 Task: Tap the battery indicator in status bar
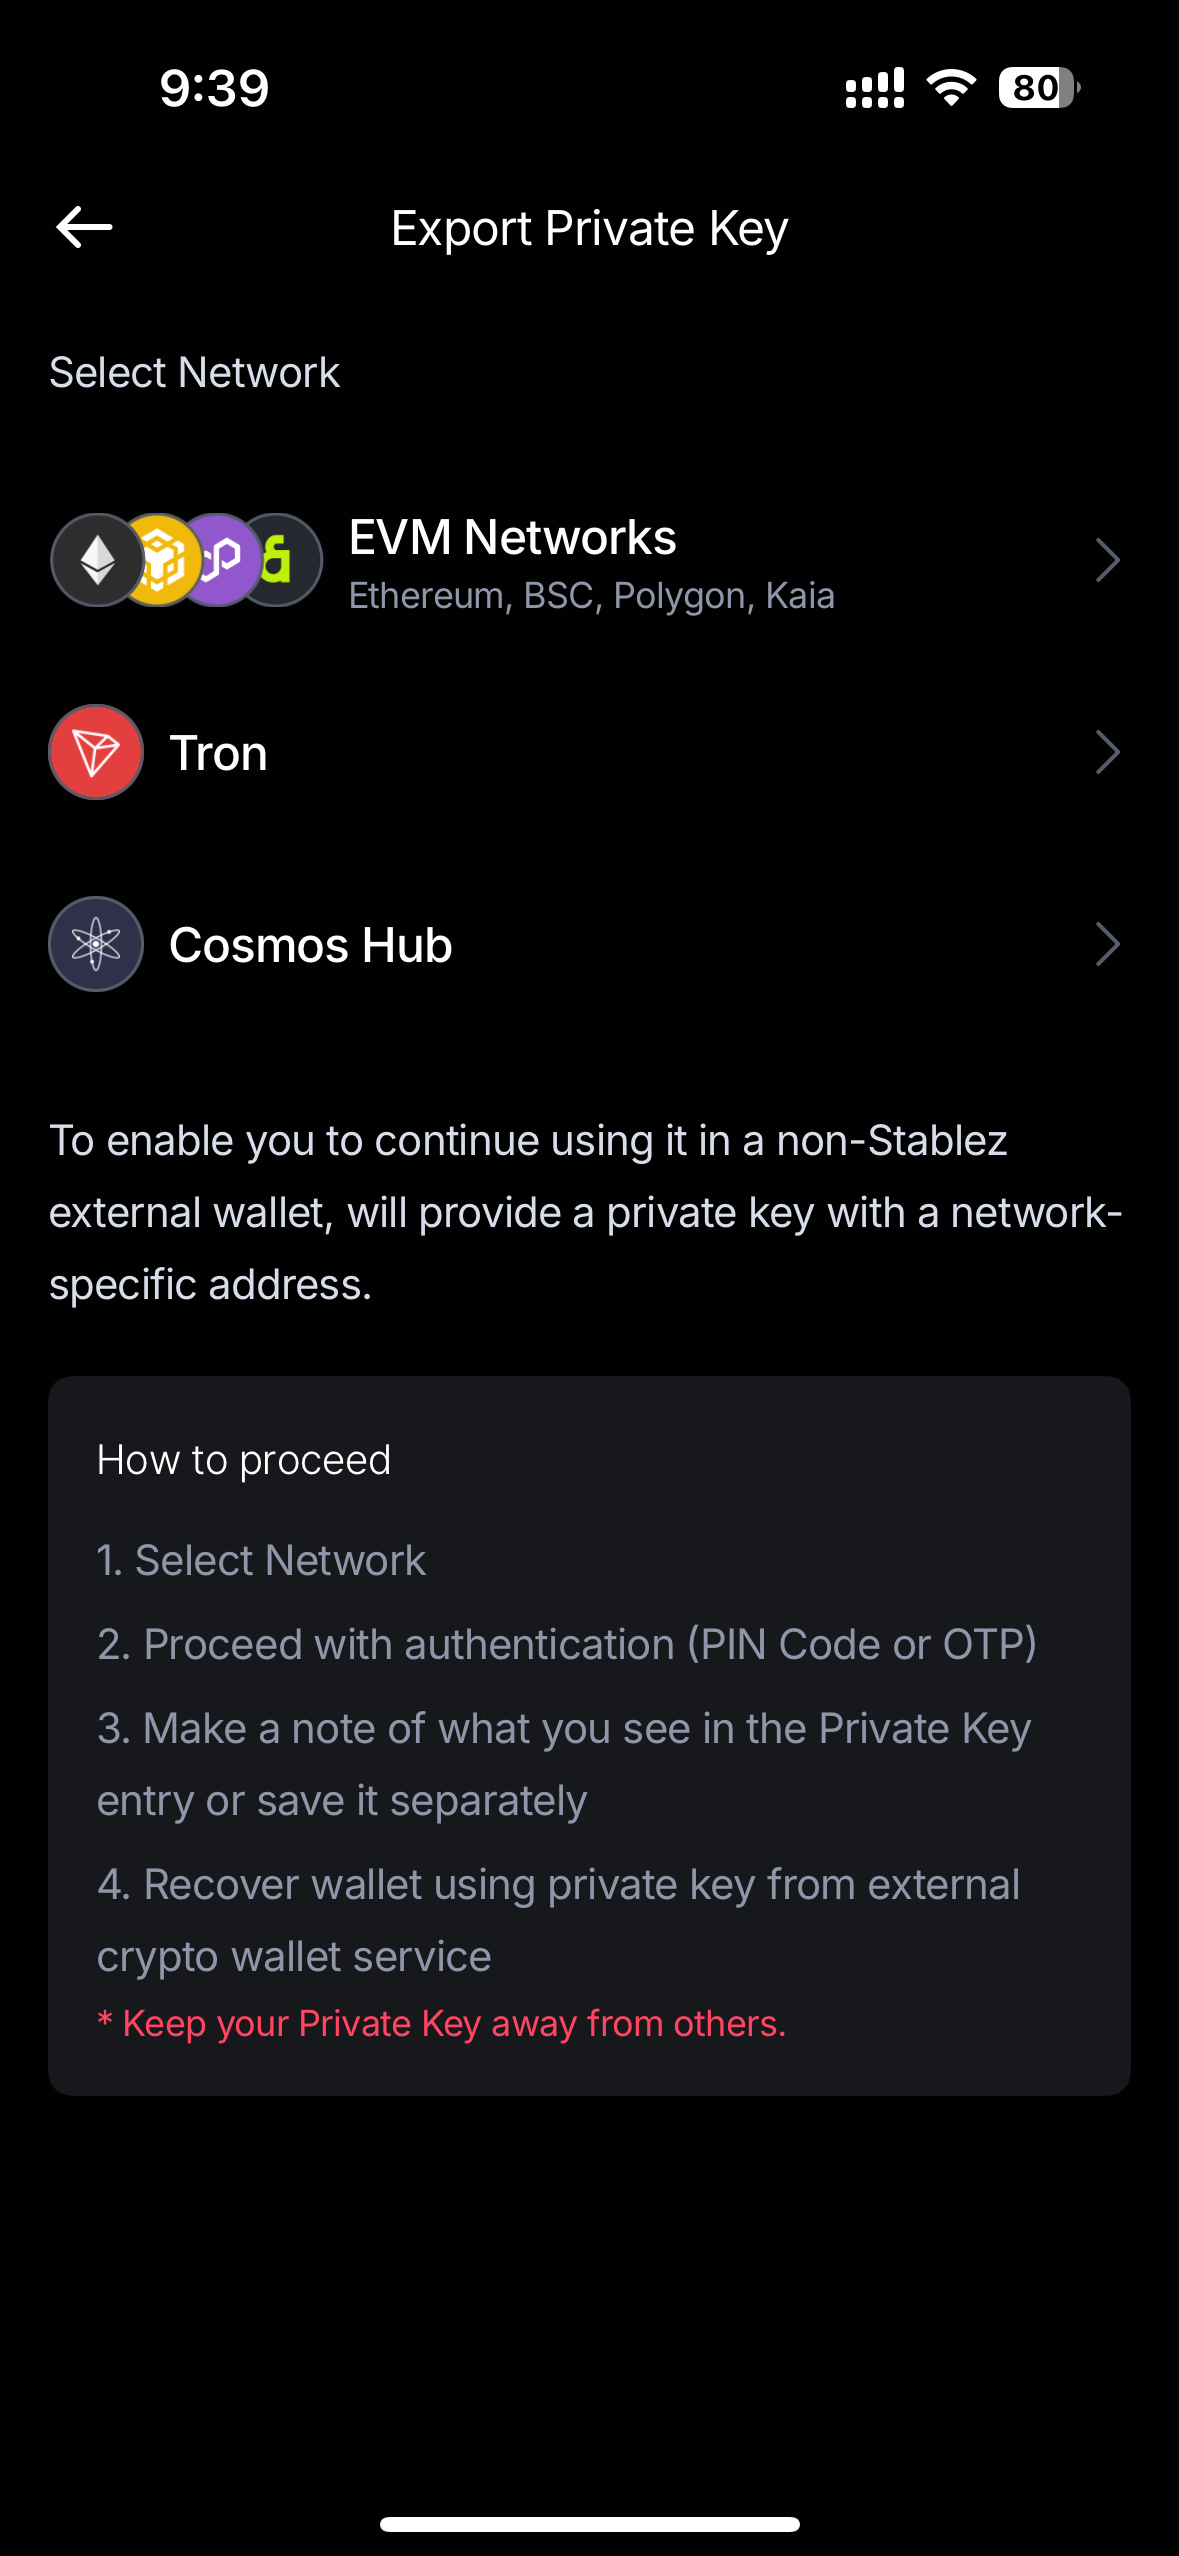click(1038, 88)
